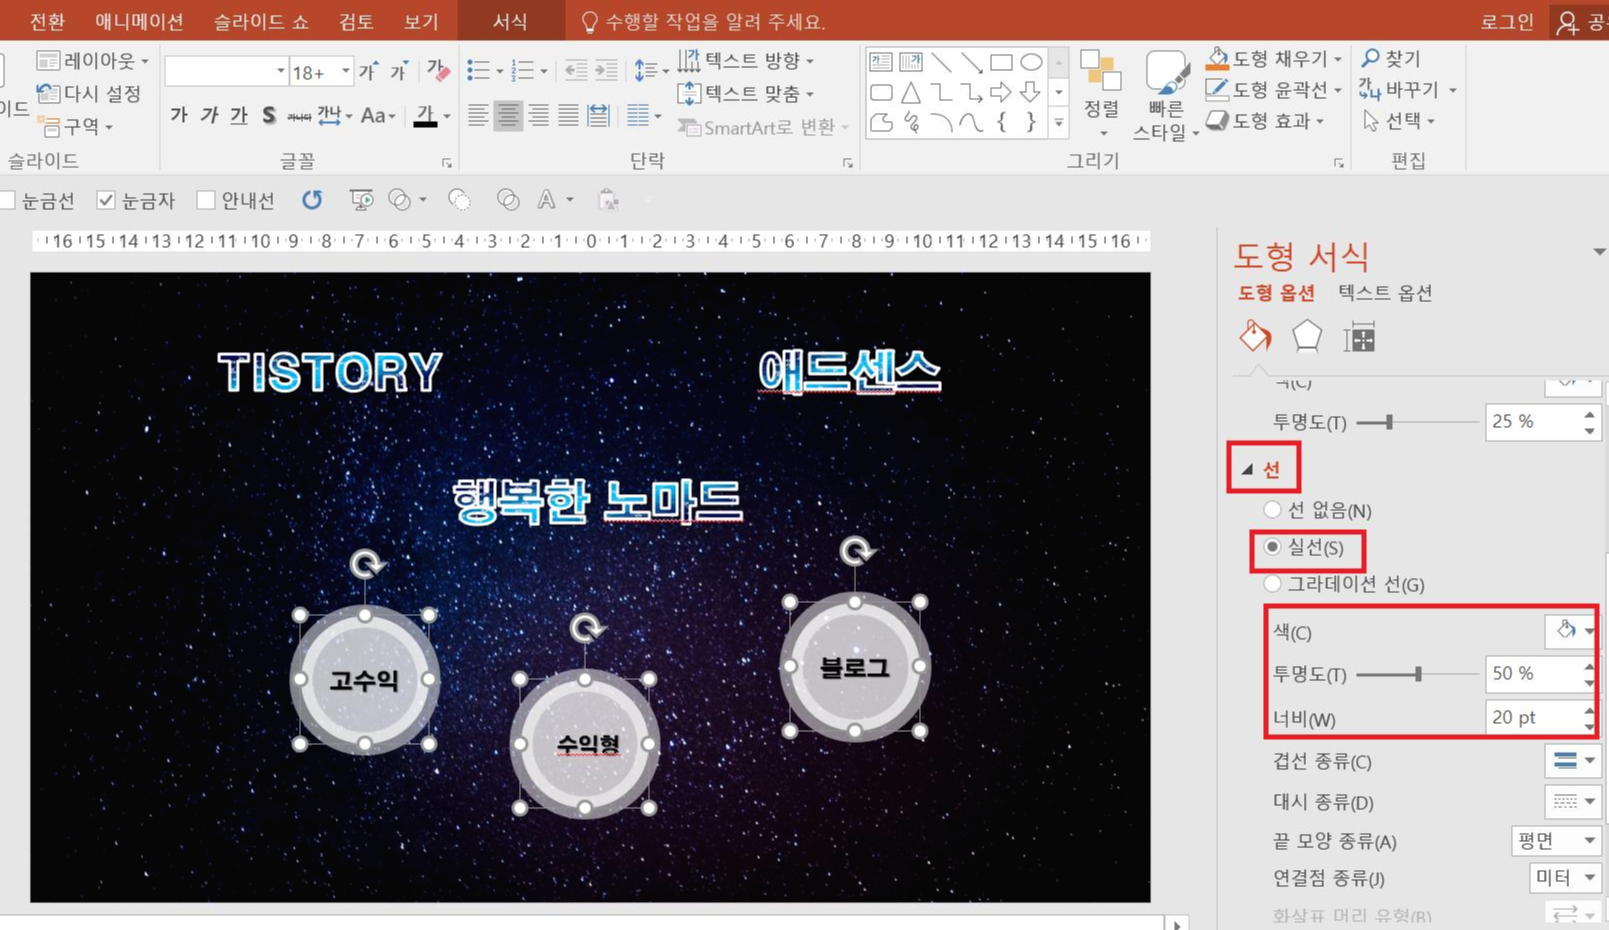Align text to the left

pyautogui.click(x=478, y=116)
